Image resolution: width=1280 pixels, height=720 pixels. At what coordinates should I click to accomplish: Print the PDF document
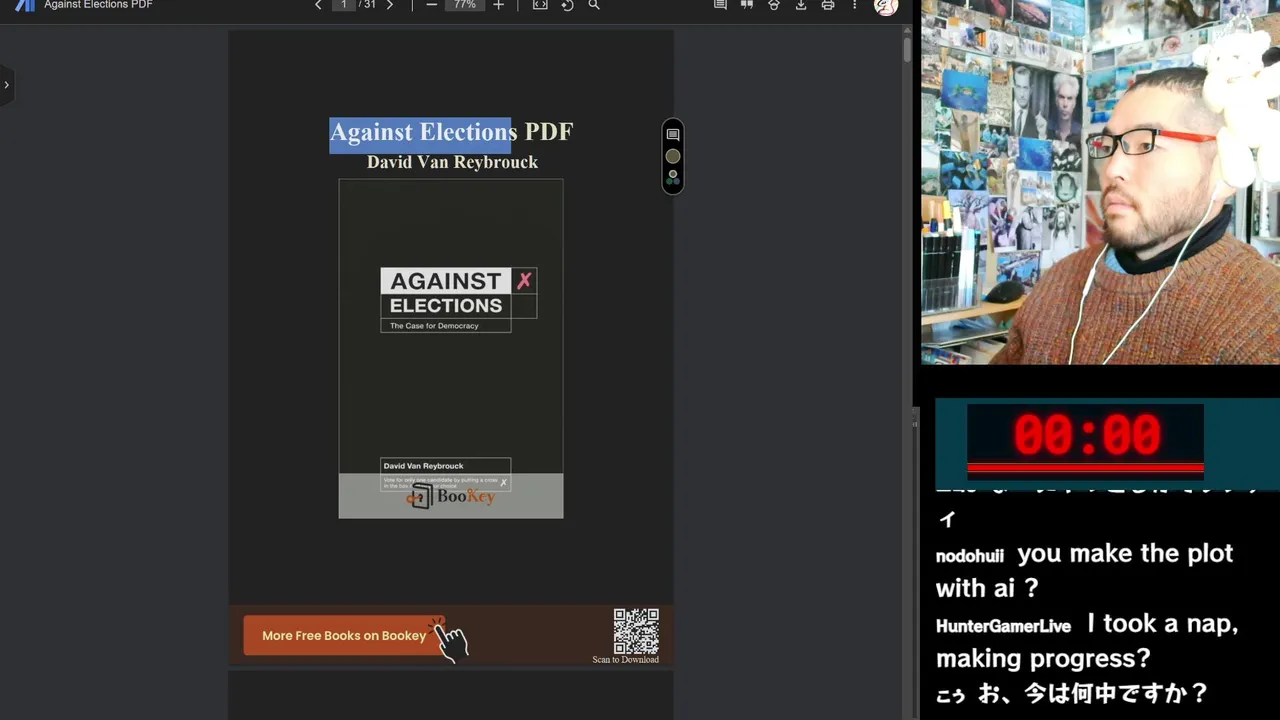click(828, 5)
